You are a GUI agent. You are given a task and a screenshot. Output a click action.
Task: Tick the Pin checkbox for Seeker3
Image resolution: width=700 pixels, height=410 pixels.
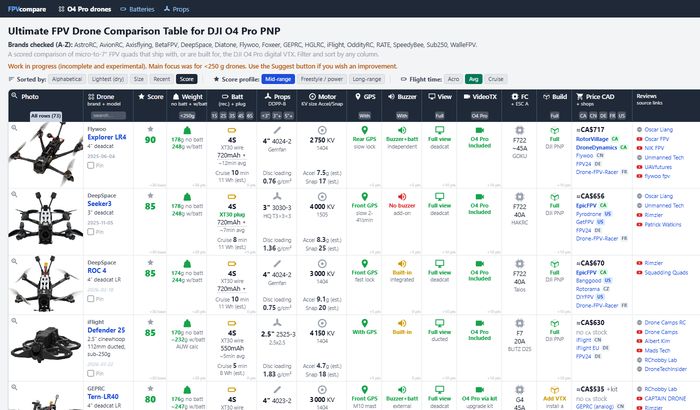pos(91,232)
